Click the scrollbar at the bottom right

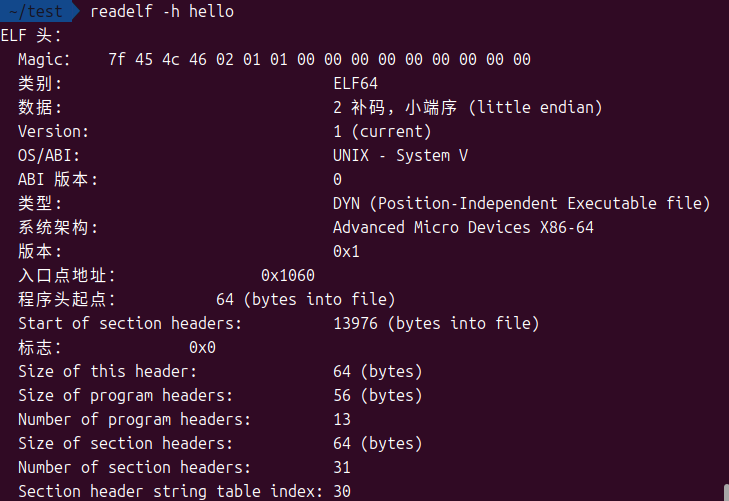[725, 490]
